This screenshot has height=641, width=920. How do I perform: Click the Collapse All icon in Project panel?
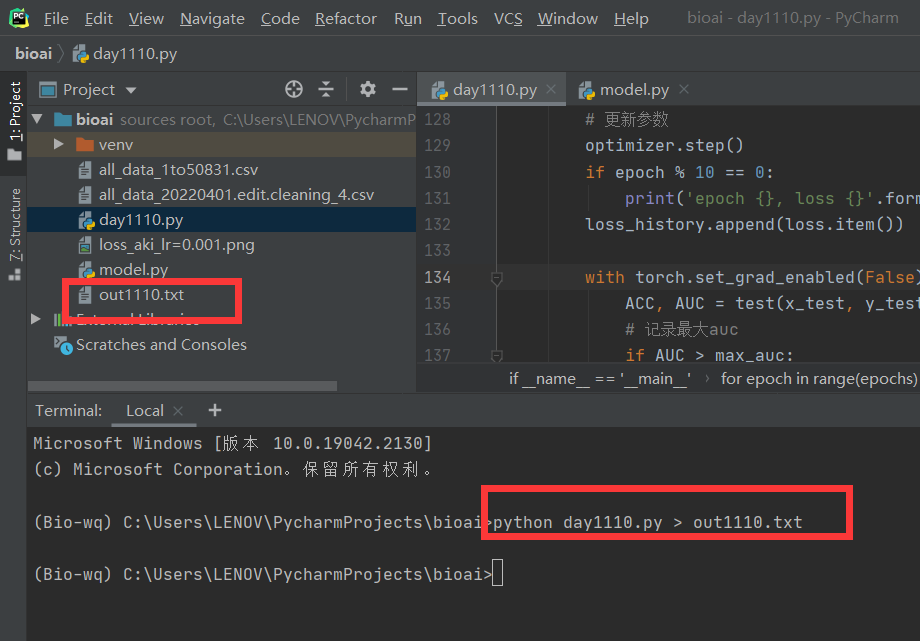(326, 89)
